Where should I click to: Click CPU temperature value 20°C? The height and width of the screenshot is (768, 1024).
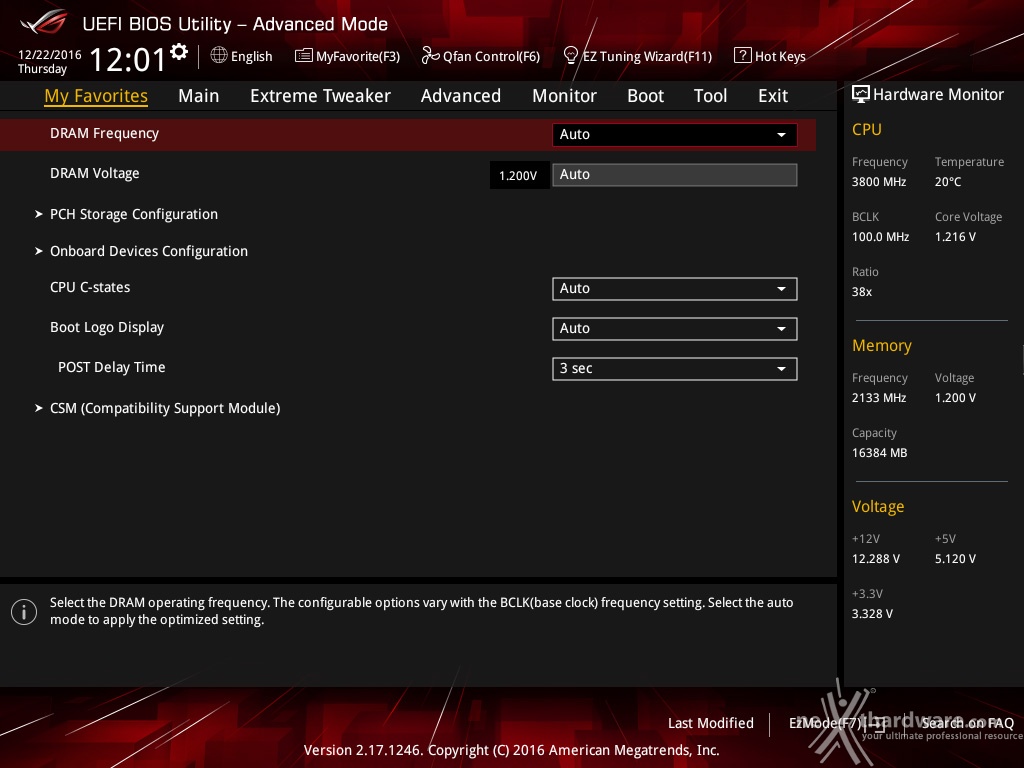click(948, 182)
